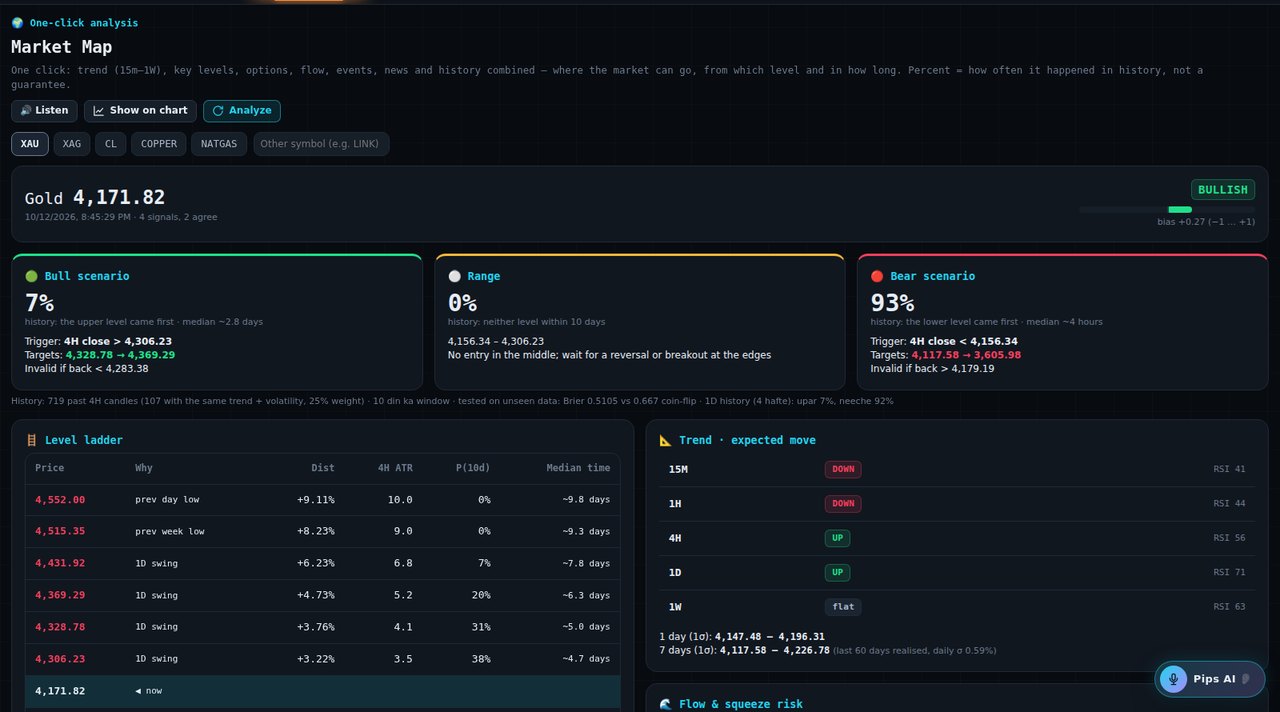Click the RSI 71 value
Viewport: 1280px width, 712px height.
tap(1229, 573)
